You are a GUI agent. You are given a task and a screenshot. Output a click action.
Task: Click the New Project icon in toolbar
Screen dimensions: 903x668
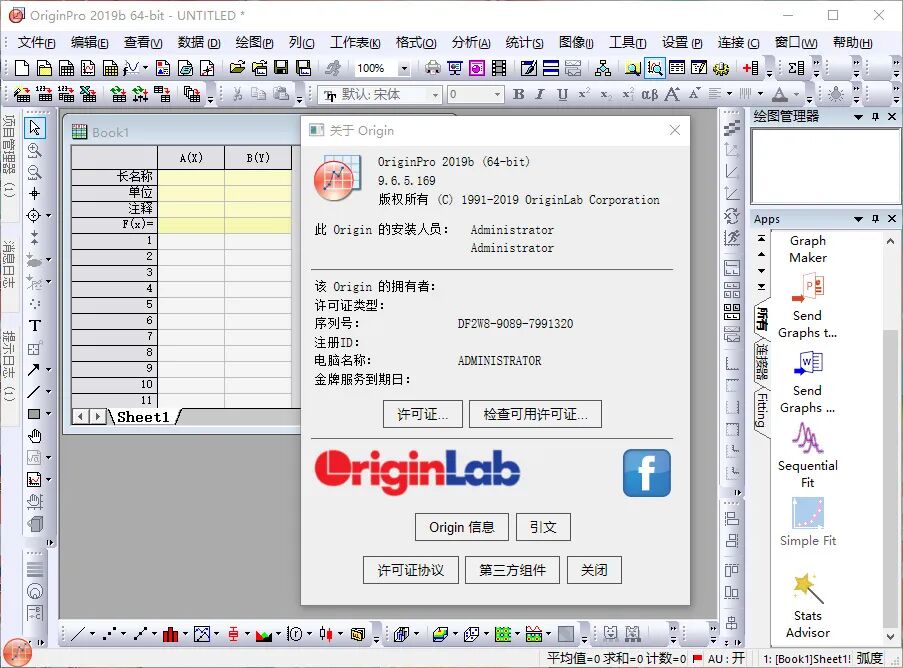[x=22, y=69]
